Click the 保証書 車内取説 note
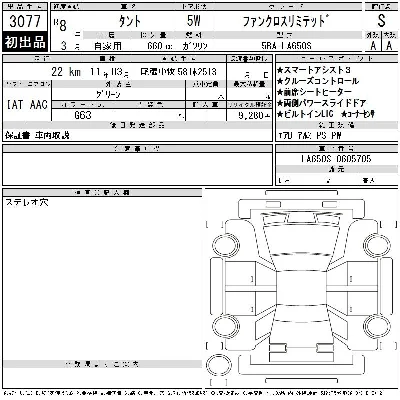The height and width of the screenshot is (400, 400). (x=37, y=135)
